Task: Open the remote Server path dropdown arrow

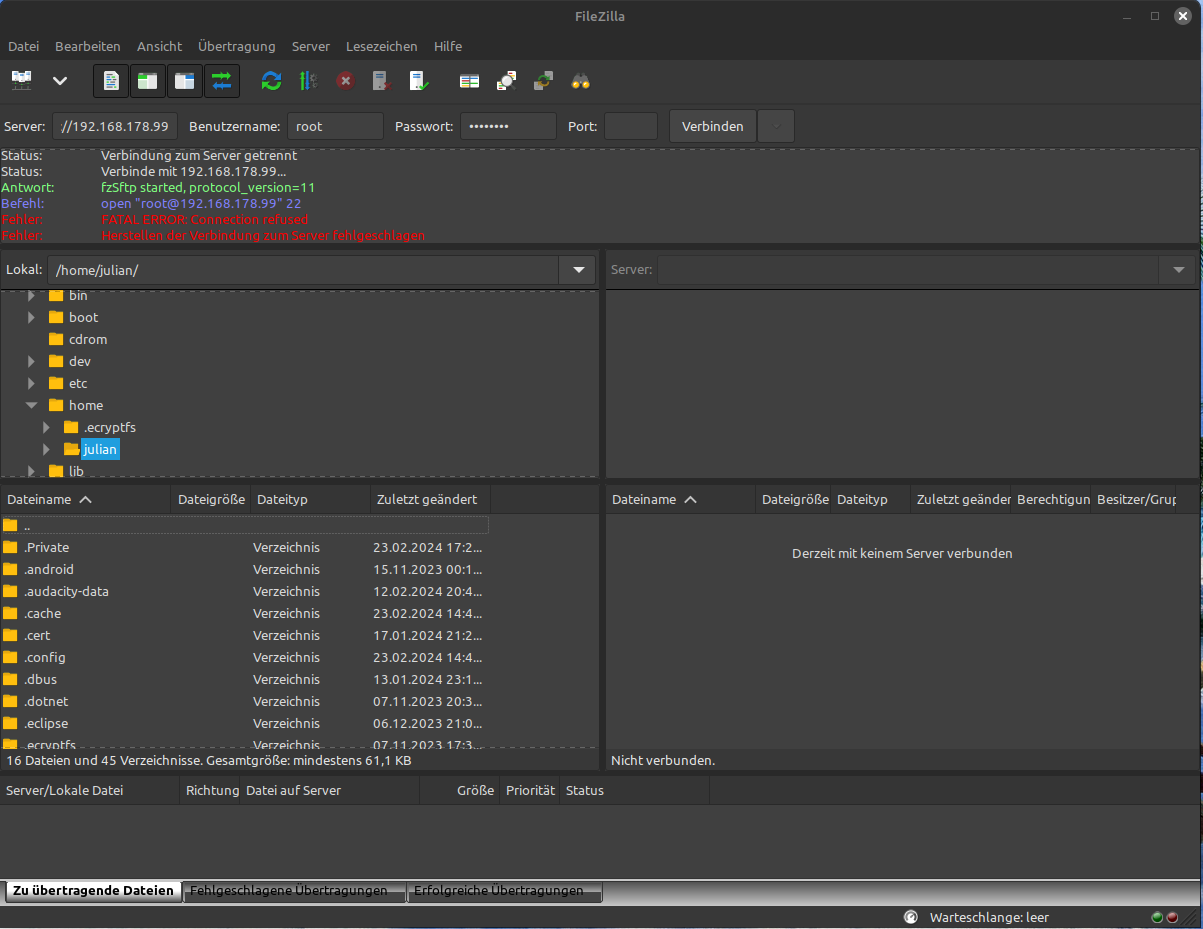Action: [x=1178, y=270]
